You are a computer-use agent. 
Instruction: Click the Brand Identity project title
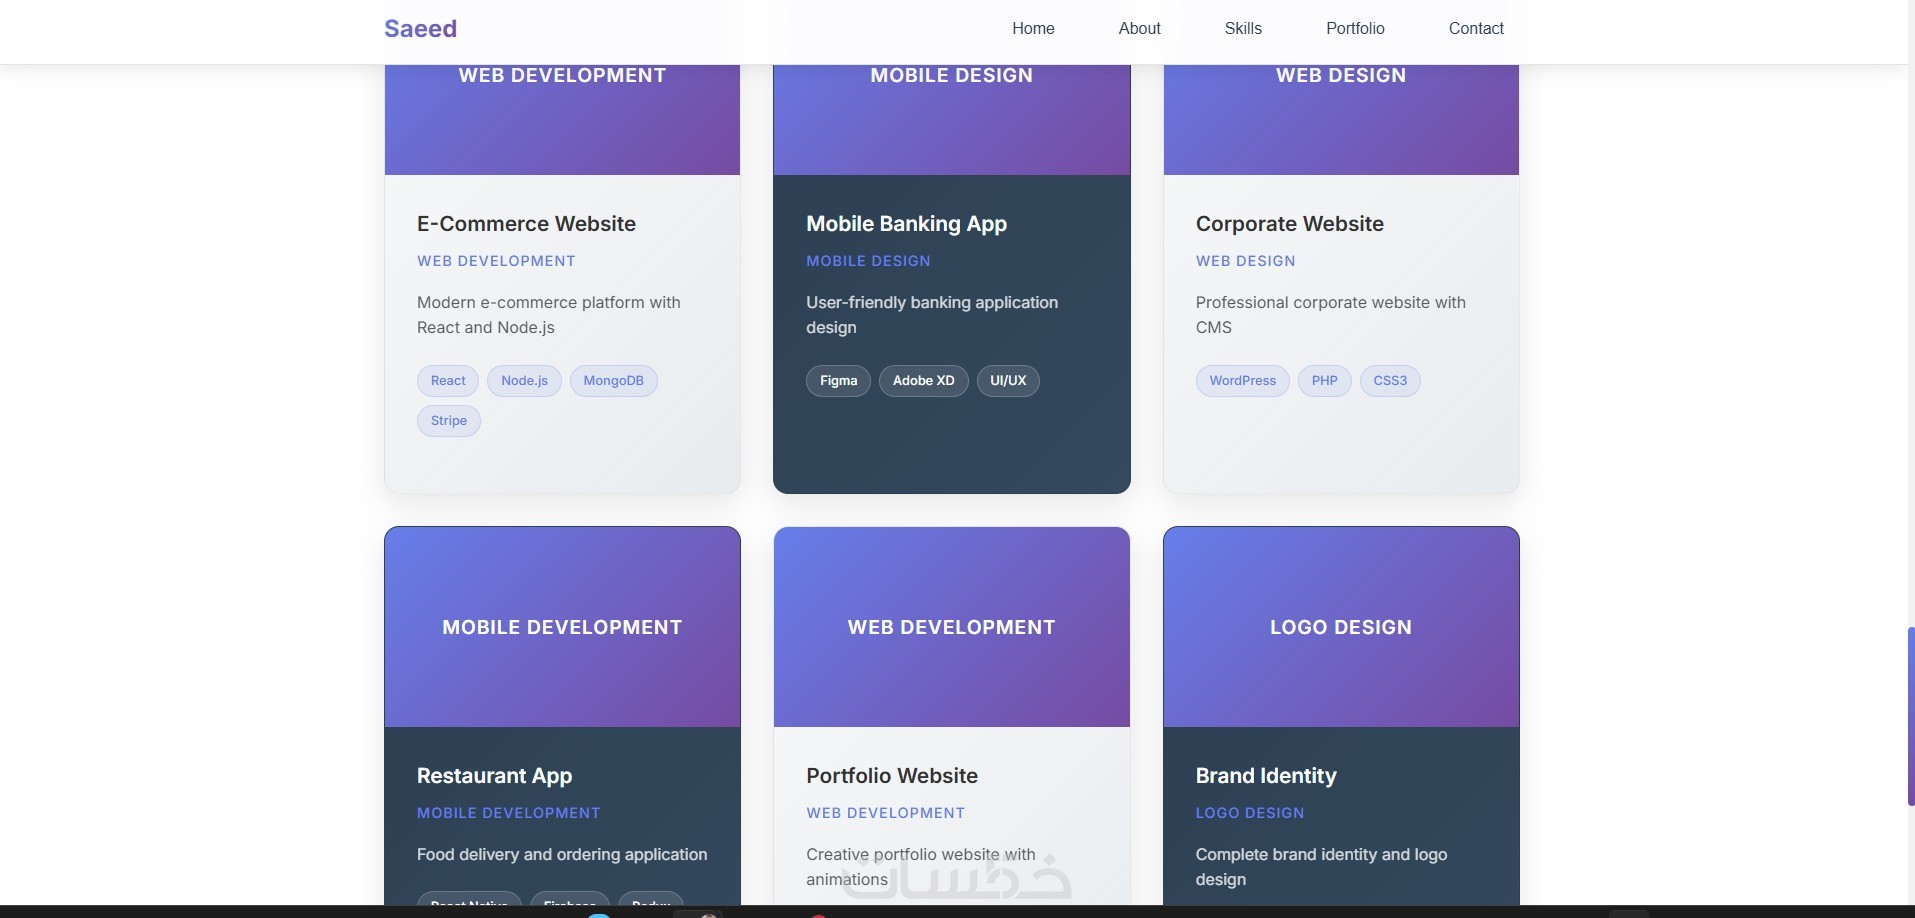click(x=1265, y=776)
